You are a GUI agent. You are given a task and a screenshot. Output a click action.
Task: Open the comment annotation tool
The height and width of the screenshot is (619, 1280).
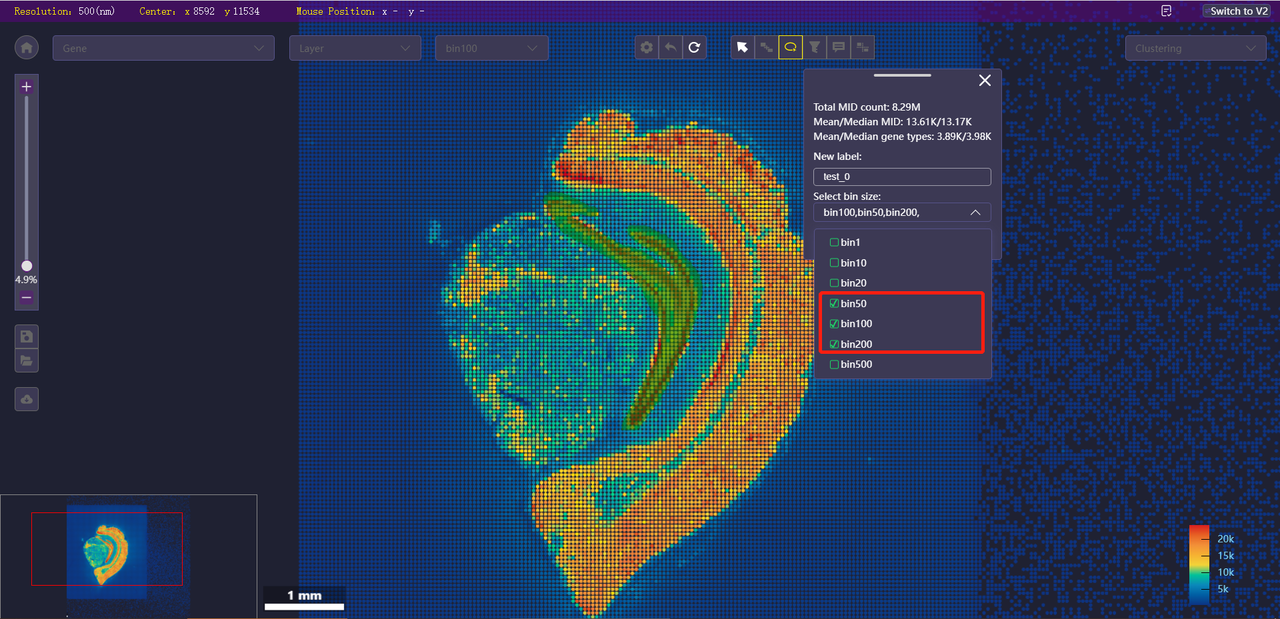839,47
